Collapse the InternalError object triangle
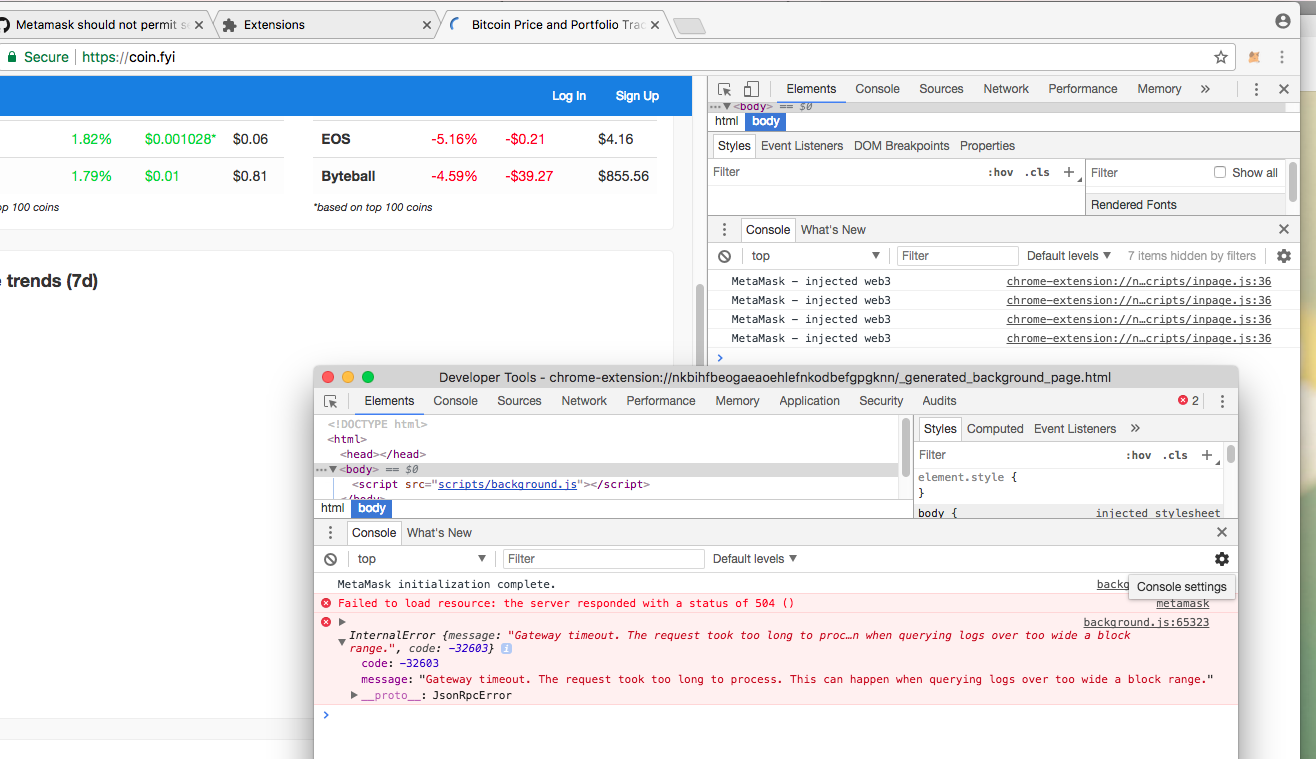Screen dimensions: 1316x759 (342, 642)
